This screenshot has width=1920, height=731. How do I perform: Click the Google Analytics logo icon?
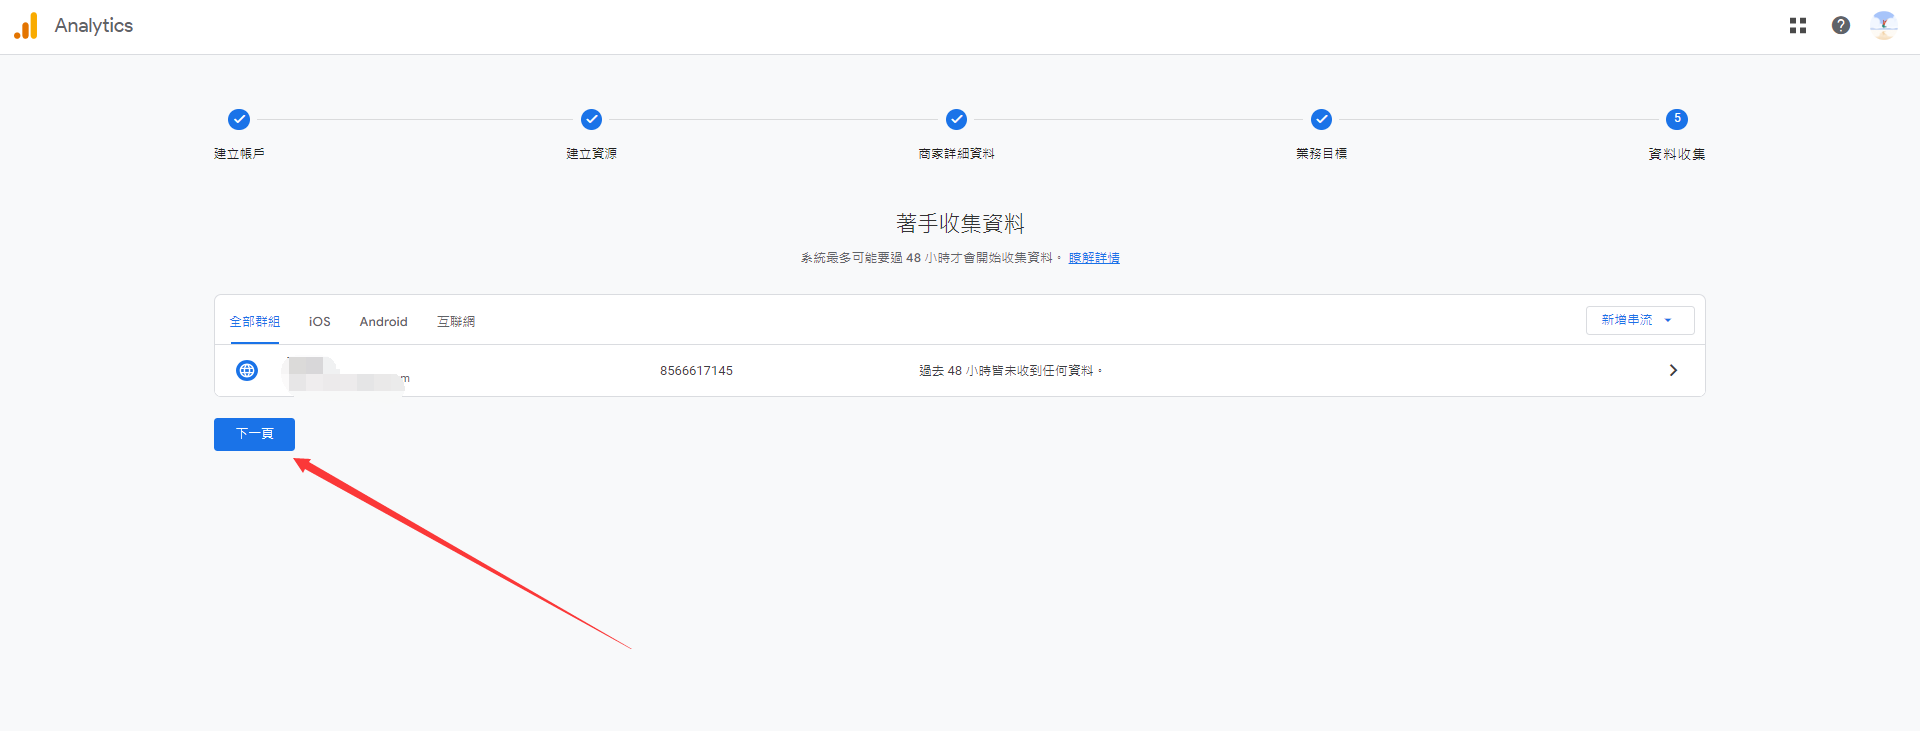click(26, 26)
